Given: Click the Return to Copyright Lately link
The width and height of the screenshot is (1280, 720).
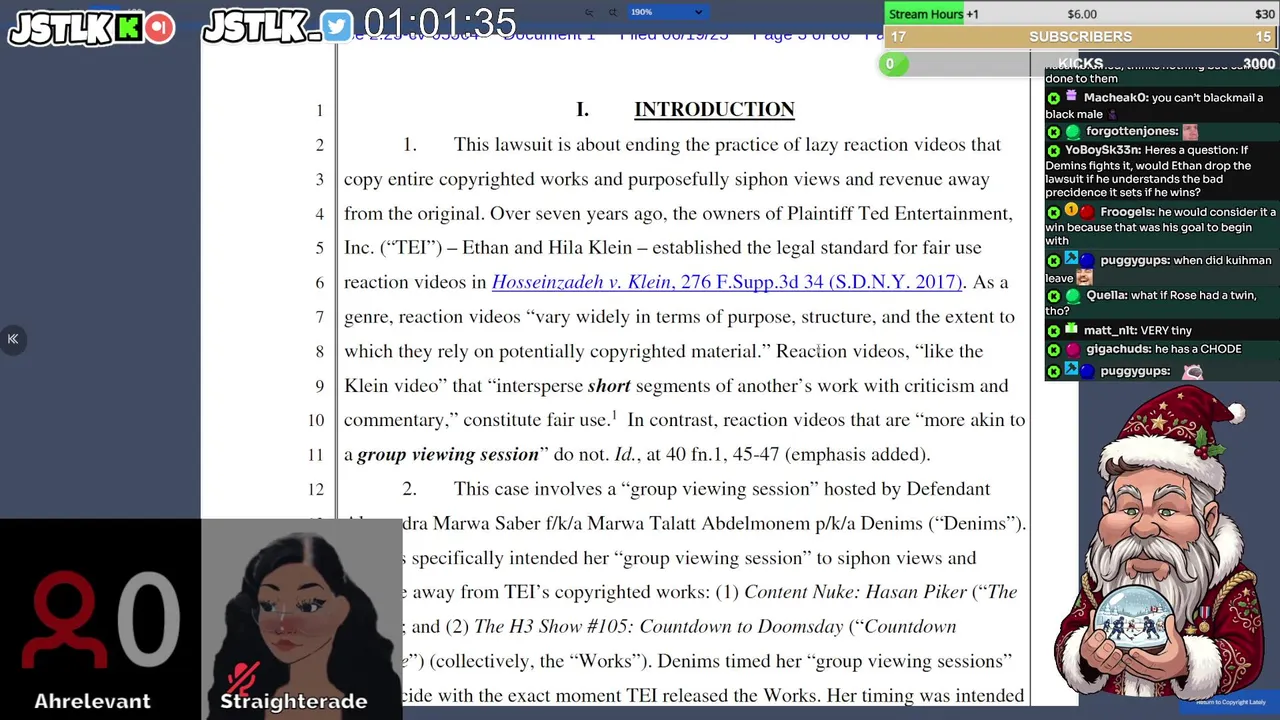Looking at the screenshot, I should pos(1231,702).
